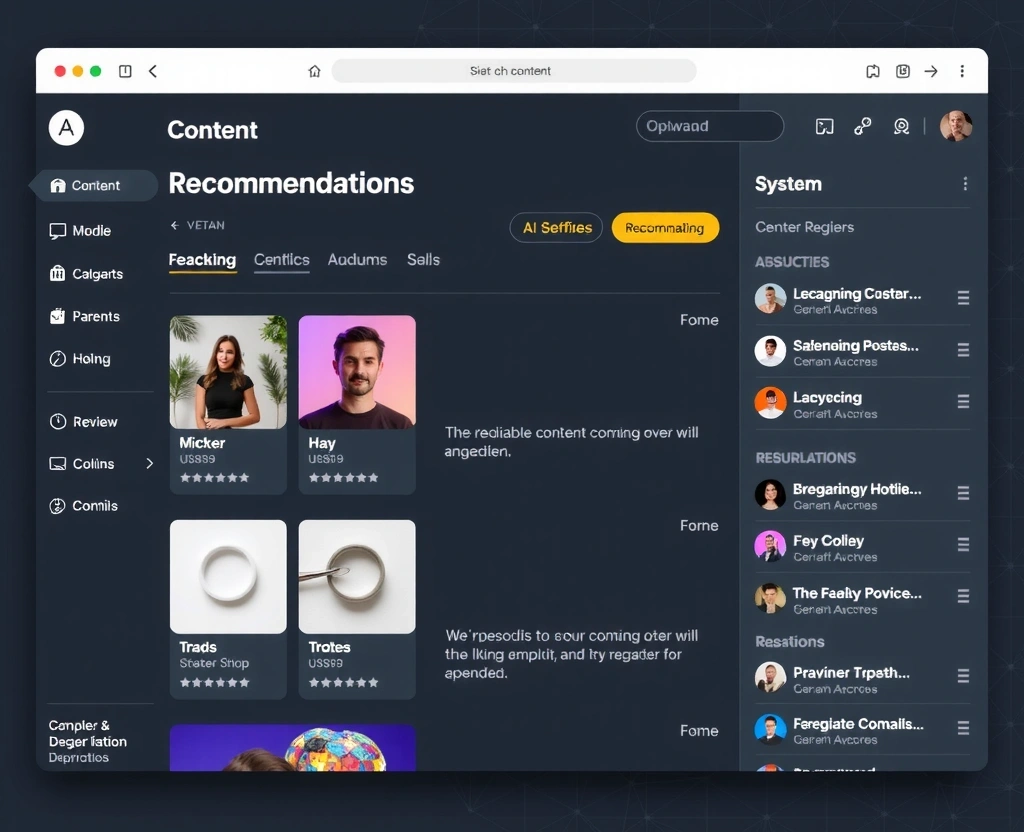Click the Opwaad button in the header
Image resolution: width=1024 pixels, height=832 pixels.
[x=709, y=126]
